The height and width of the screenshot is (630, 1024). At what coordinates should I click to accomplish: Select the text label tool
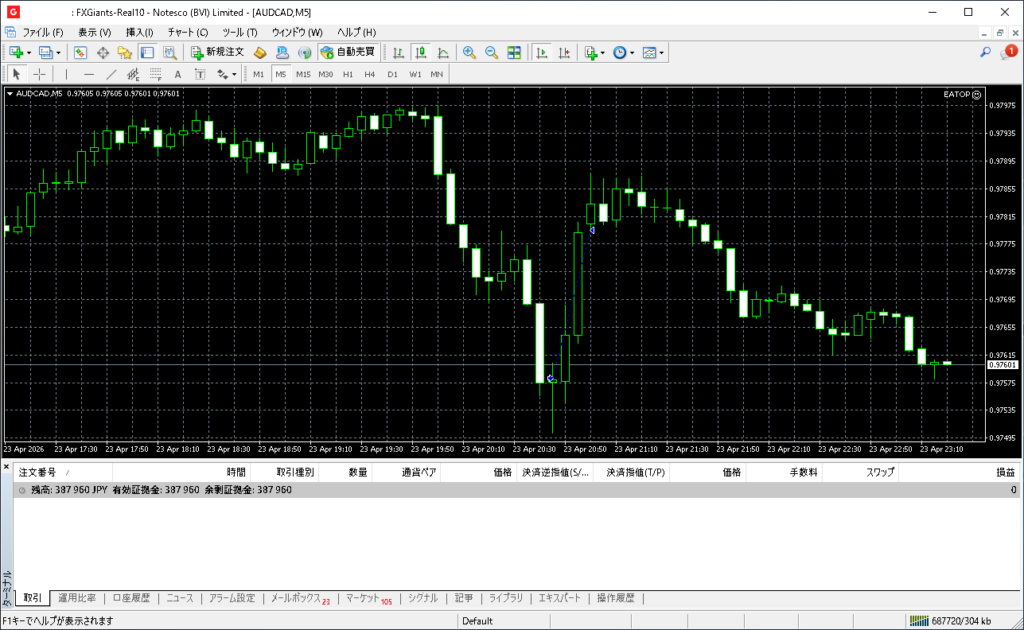178,74
